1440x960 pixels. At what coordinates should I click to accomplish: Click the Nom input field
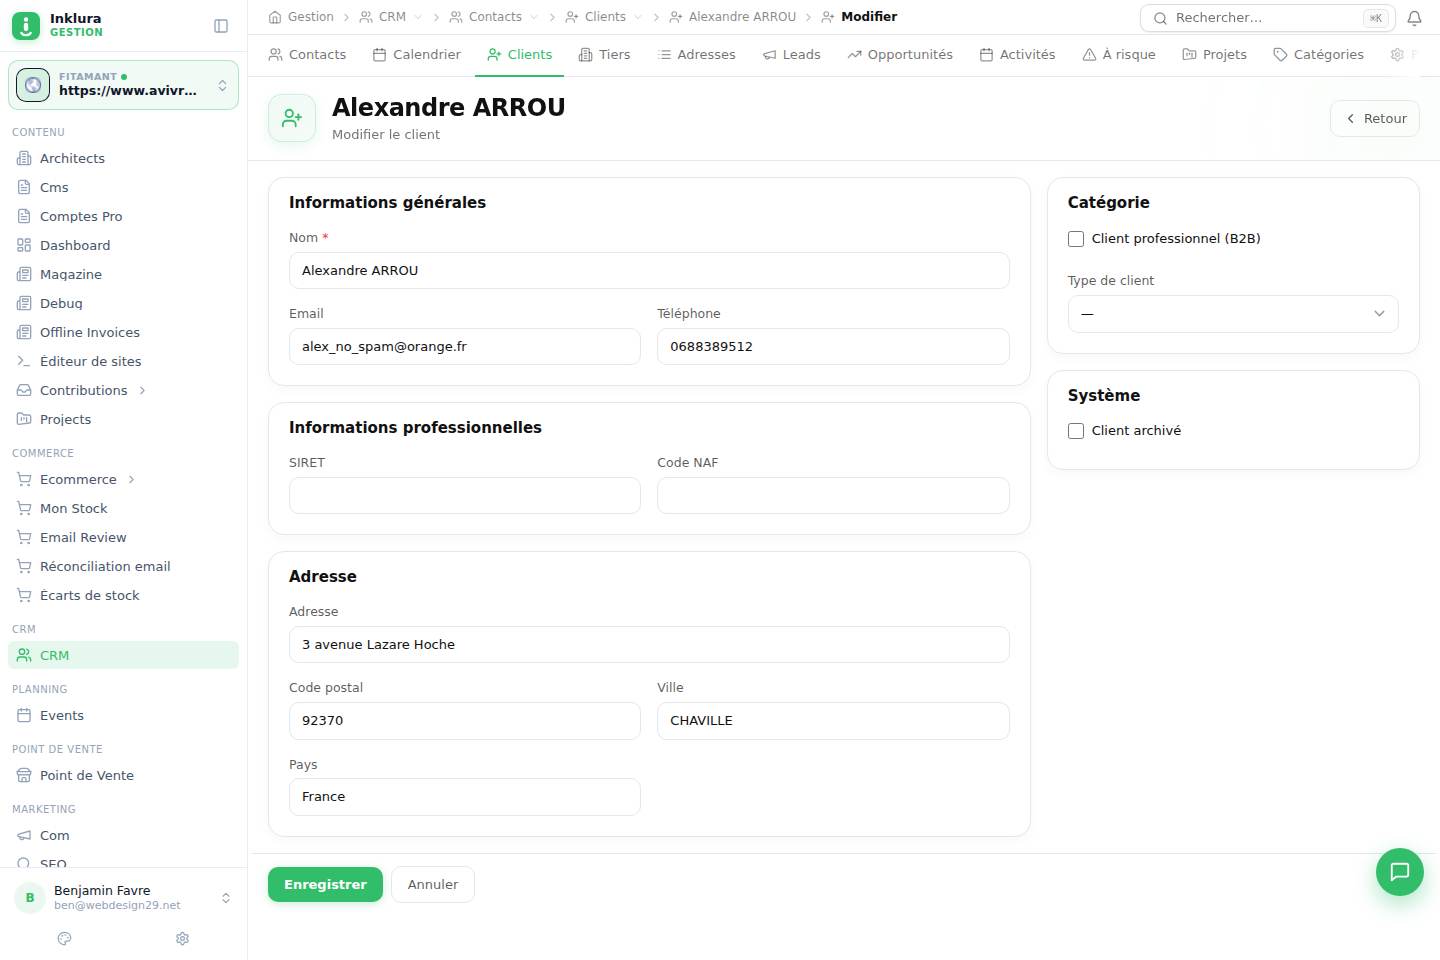(x=649, y=271)
